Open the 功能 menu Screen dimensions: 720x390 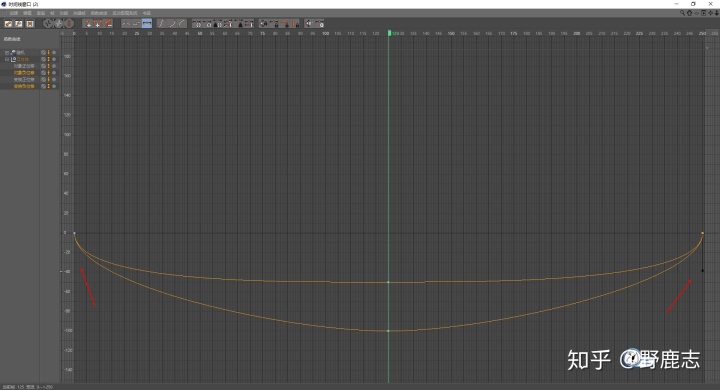tap(63, 13)
